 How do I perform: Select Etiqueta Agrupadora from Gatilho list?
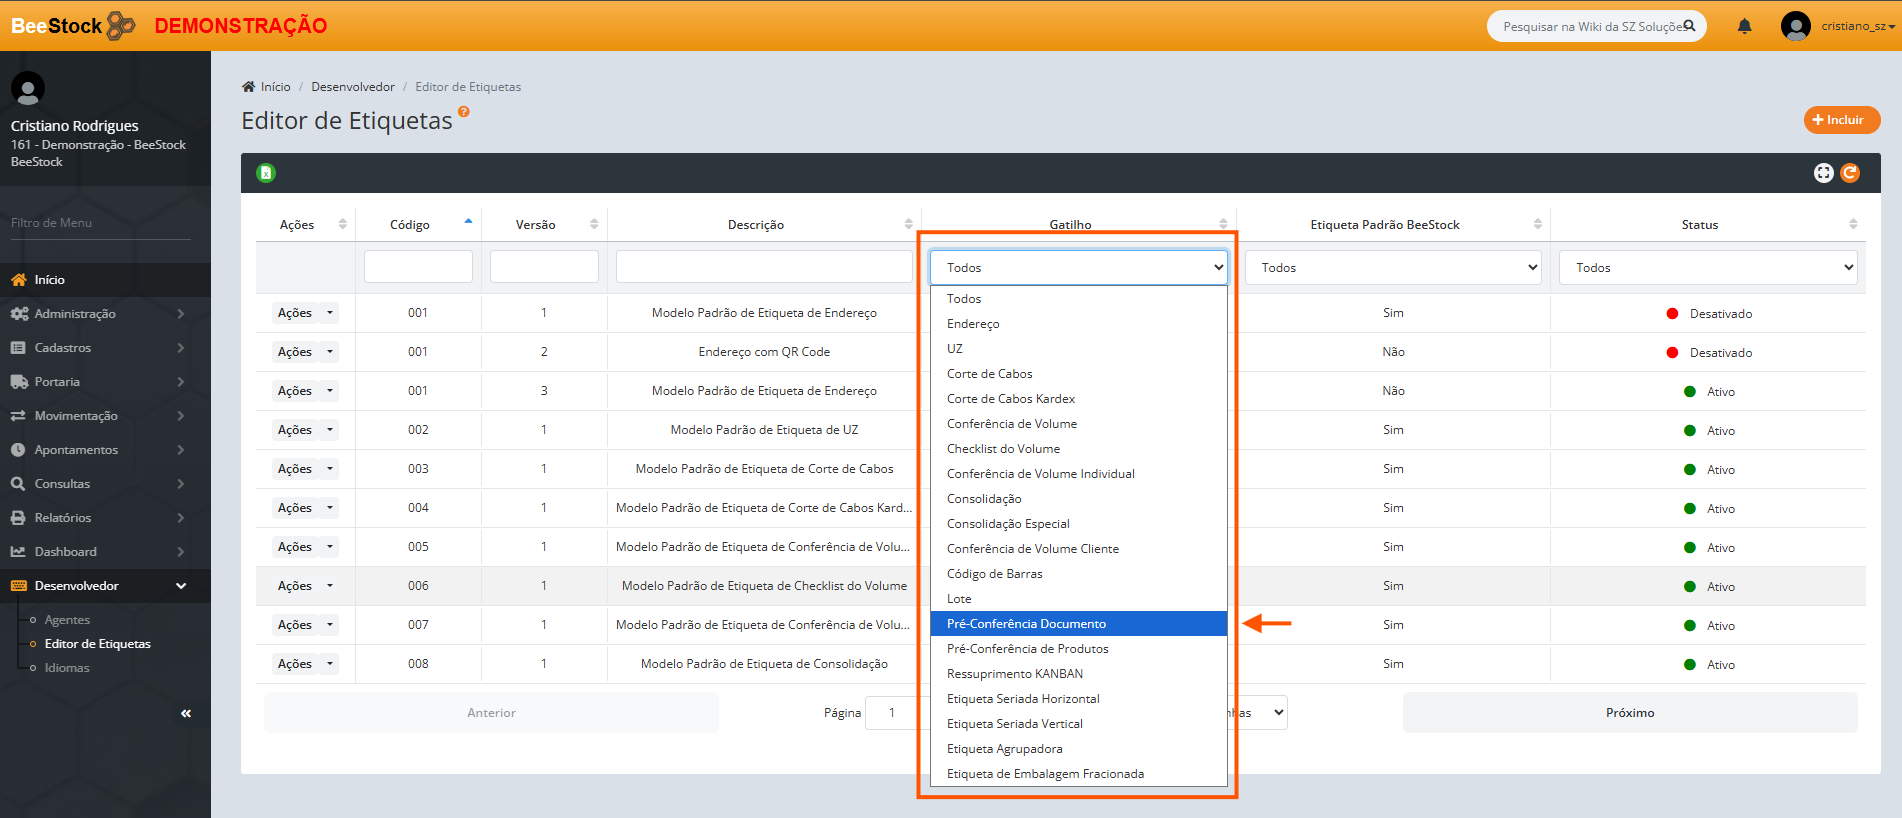(1004, 748)
